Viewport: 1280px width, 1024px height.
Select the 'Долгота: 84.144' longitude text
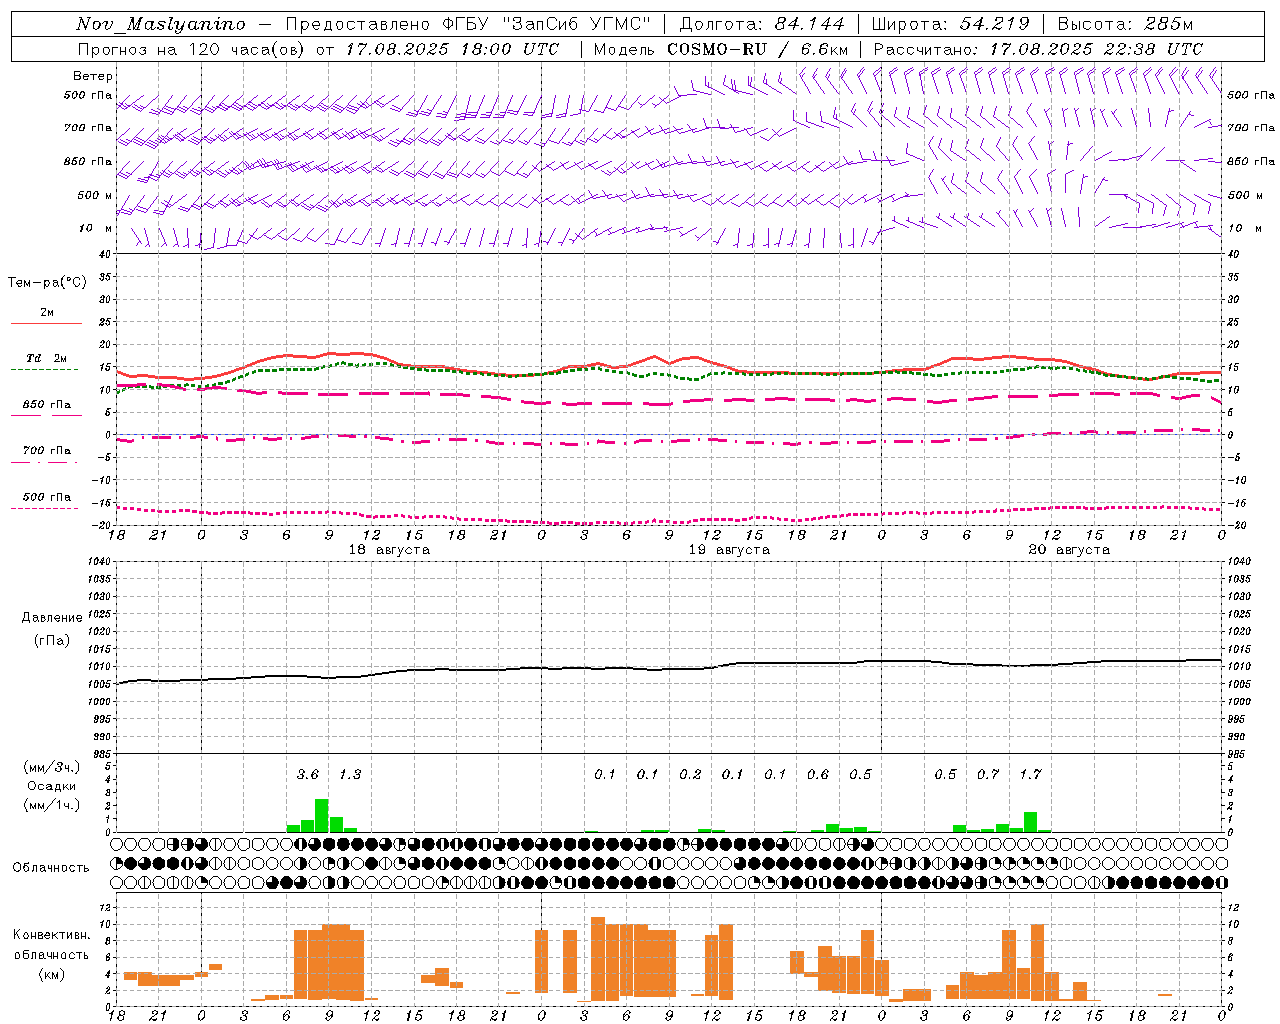[762, 24]
